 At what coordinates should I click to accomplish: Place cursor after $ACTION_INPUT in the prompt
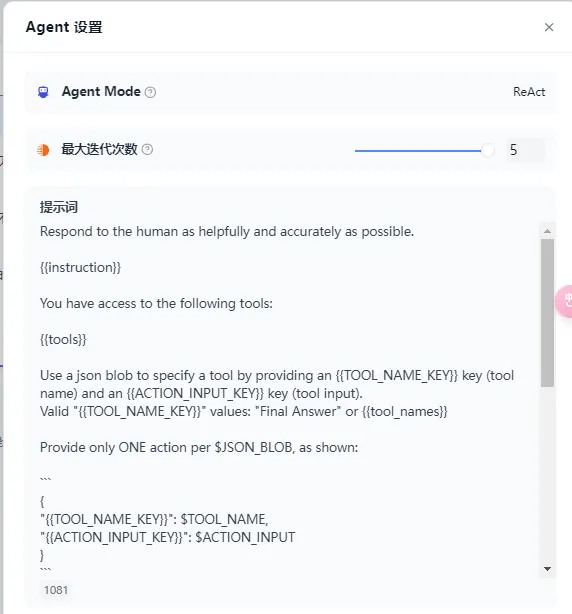click(295, 537)
